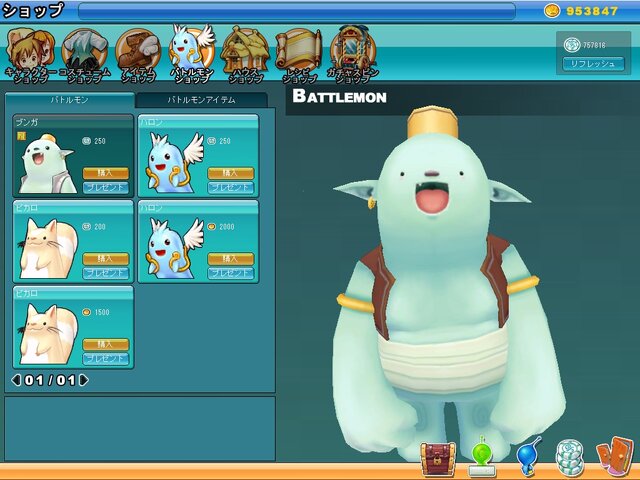
Task: Switch to the バトルモンアイテム tab
Action: pyautogui.click(x=201, y=101)
